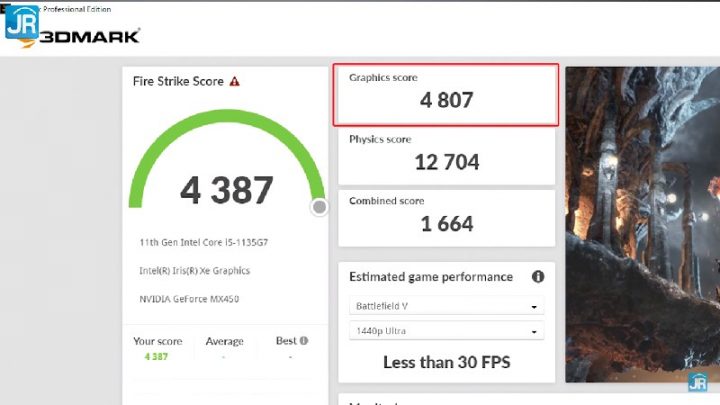Click the JR logo in the top-left corner

[21, 22]
